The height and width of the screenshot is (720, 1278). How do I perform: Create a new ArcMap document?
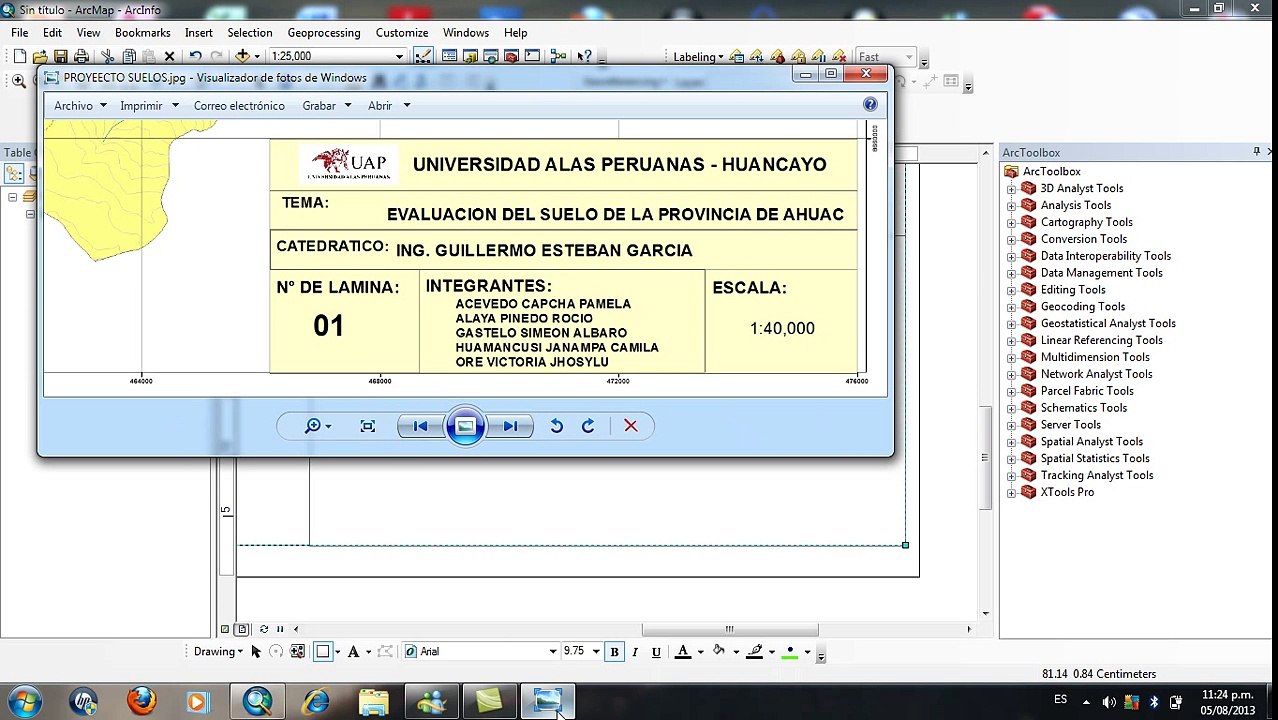(x=20, y=56)
